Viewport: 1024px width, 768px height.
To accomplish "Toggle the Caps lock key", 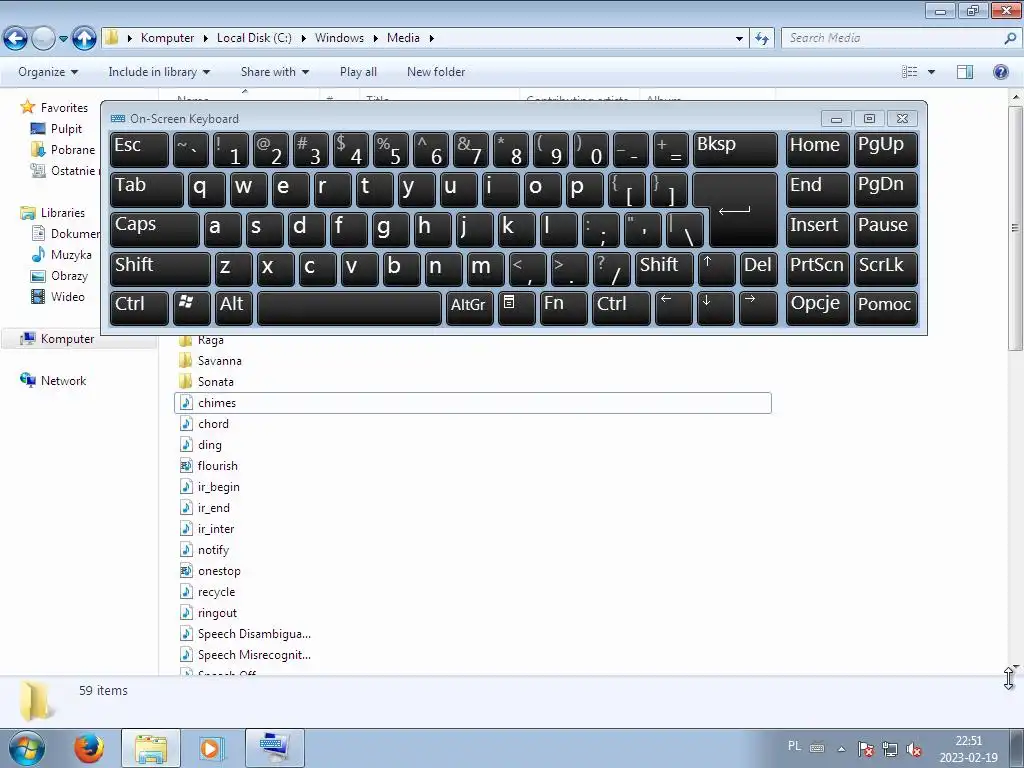I will 154,229.
